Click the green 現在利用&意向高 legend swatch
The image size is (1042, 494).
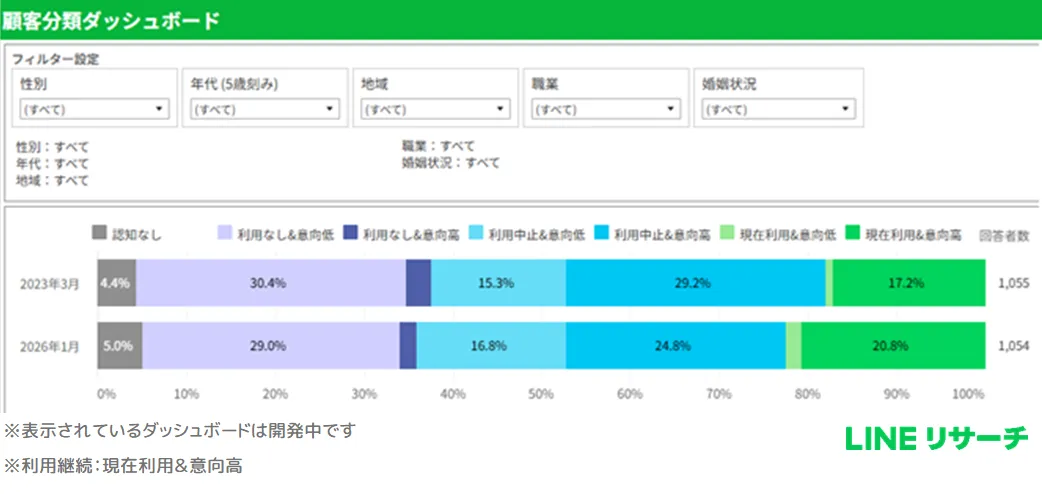click(852, 234)
